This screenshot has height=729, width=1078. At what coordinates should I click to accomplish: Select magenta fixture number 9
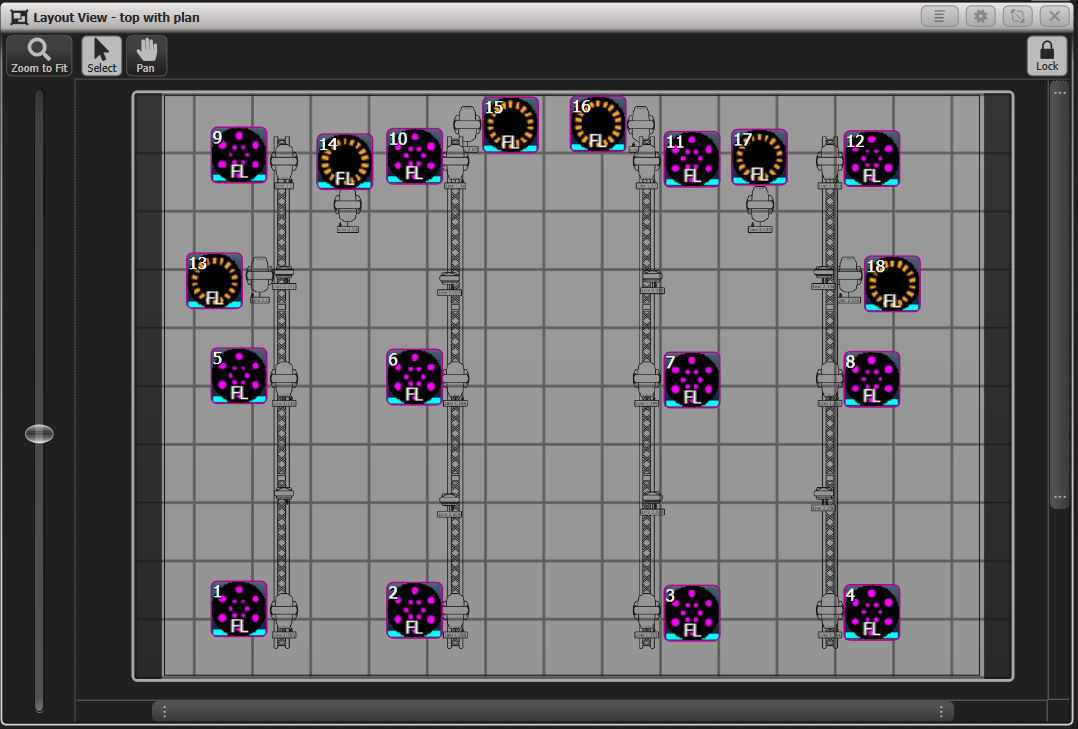pyautogui.click(x=239, y=155)
